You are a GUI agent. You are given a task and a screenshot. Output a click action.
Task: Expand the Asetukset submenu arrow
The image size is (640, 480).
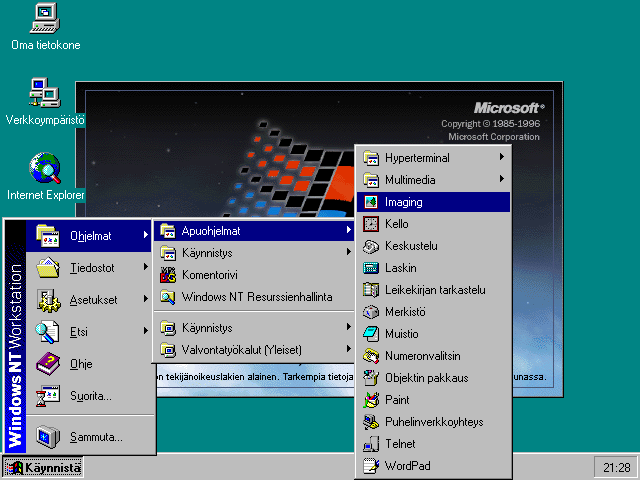(x=146, y=299)
